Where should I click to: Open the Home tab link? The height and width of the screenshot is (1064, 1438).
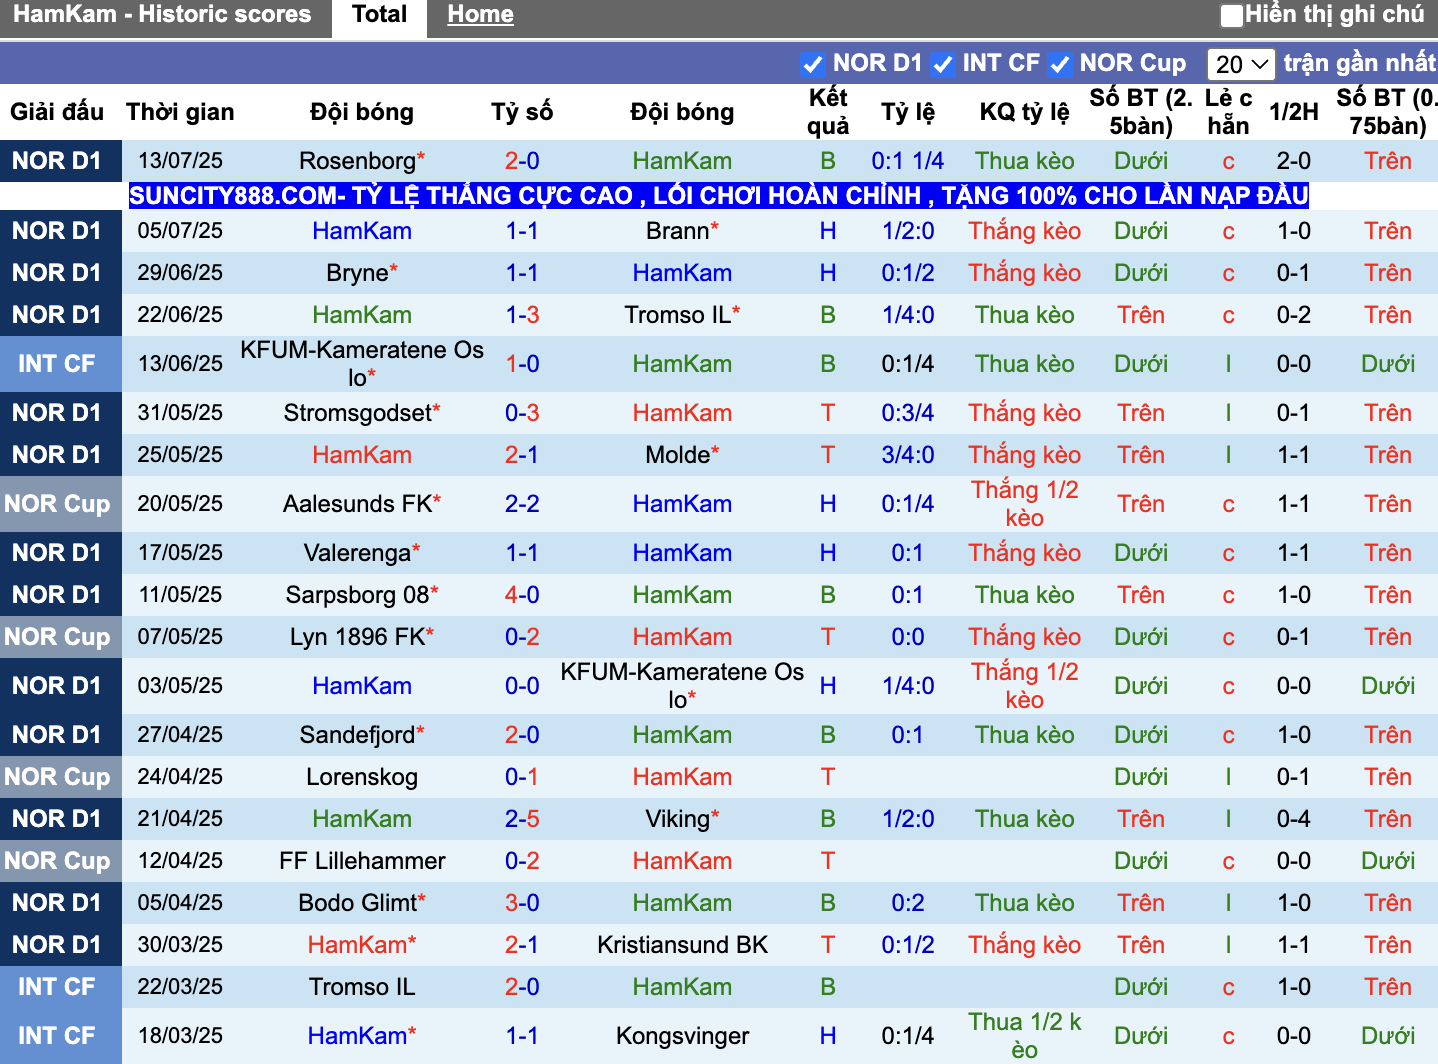pyautogui.click(x=480, y=15)
